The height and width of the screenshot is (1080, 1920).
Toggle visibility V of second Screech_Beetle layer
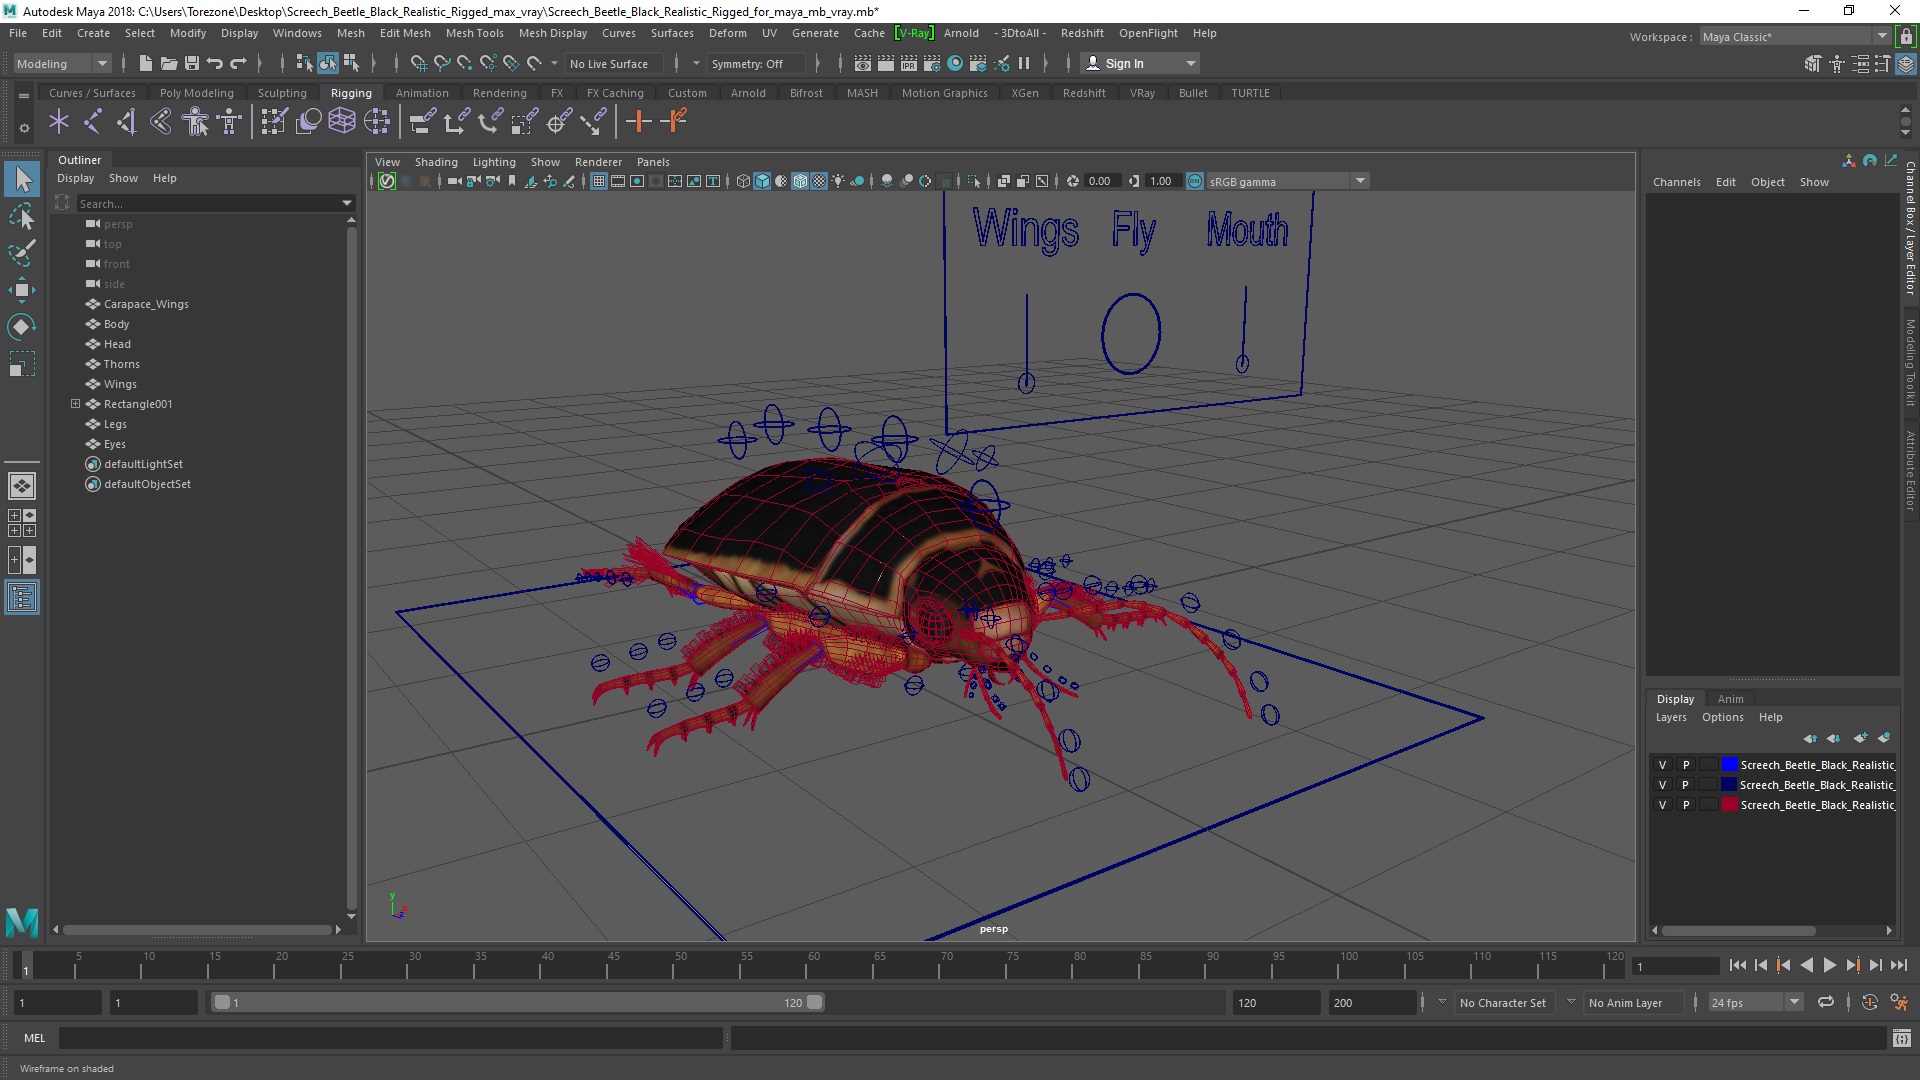[1663, 785]
